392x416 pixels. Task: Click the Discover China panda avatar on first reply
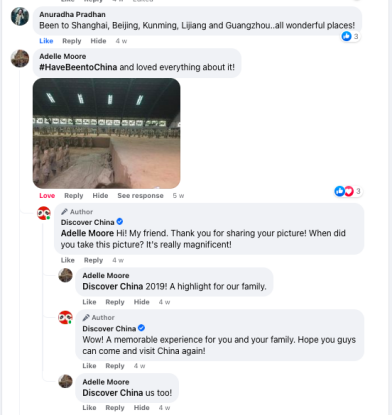[x=44, y=213]
